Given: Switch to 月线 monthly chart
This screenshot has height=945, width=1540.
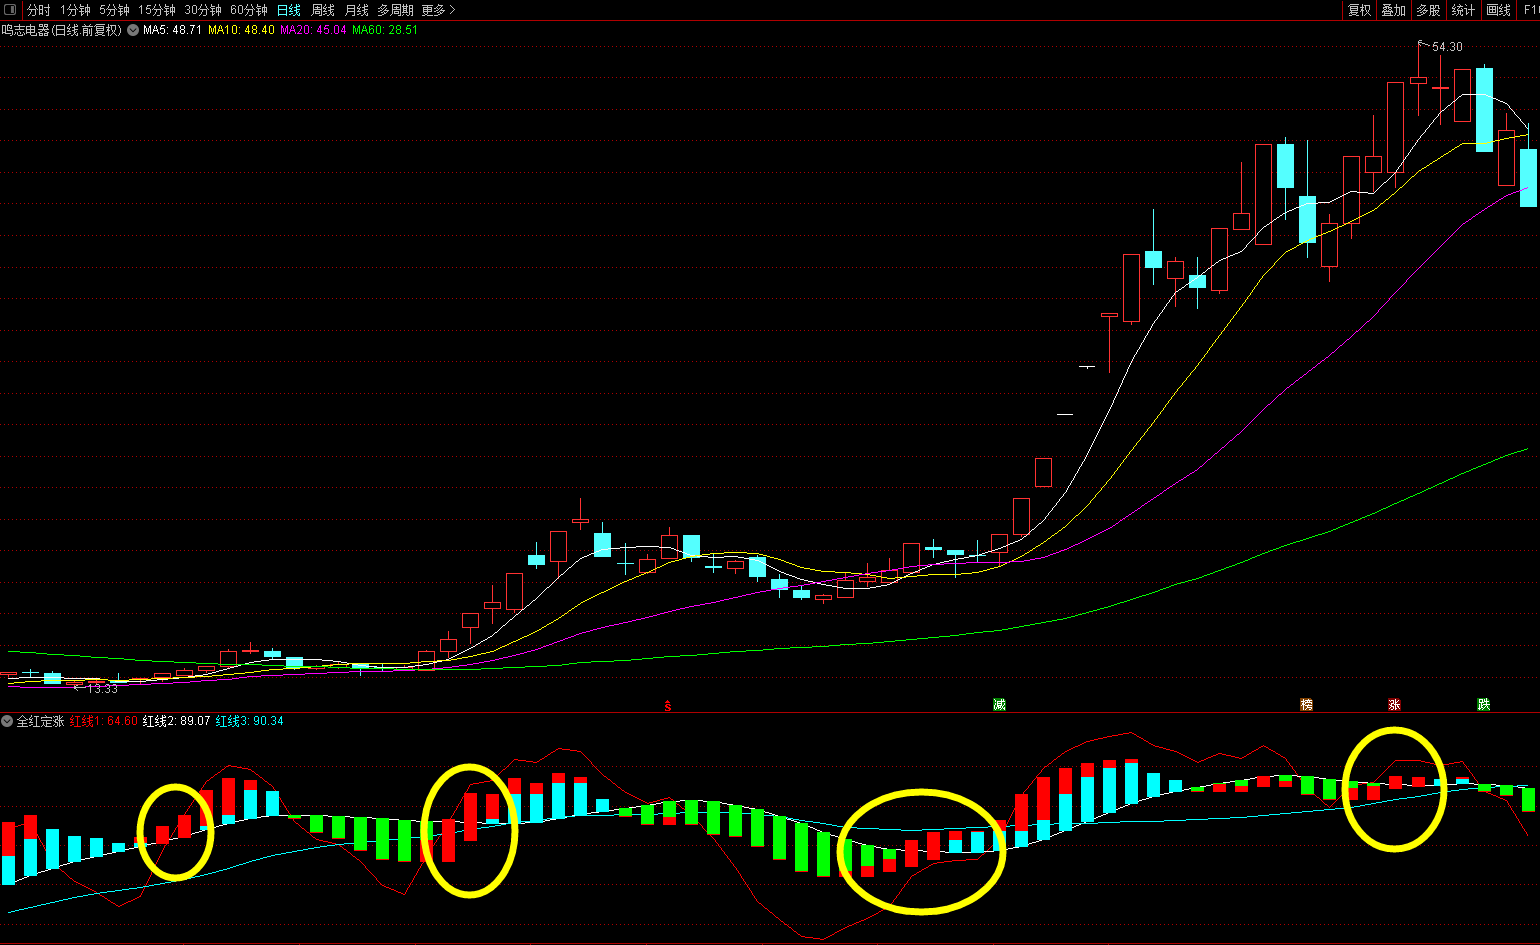Looking at the screenshot, I should pyautogui.click(x=357, y=10).
